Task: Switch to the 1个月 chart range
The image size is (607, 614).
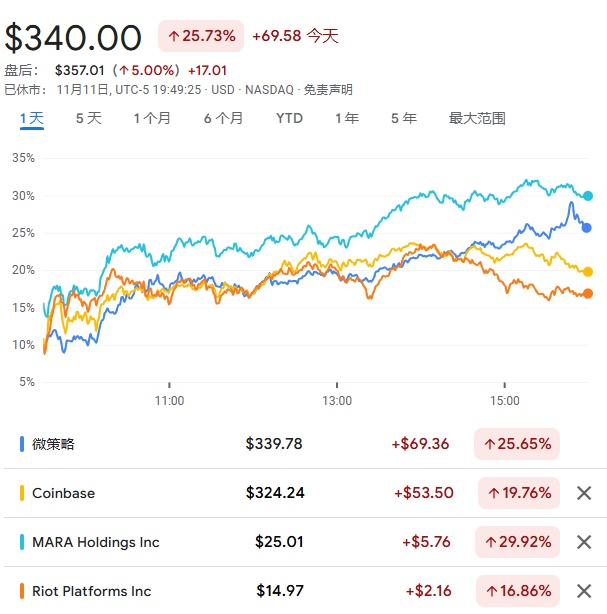Action: (152, 118)
